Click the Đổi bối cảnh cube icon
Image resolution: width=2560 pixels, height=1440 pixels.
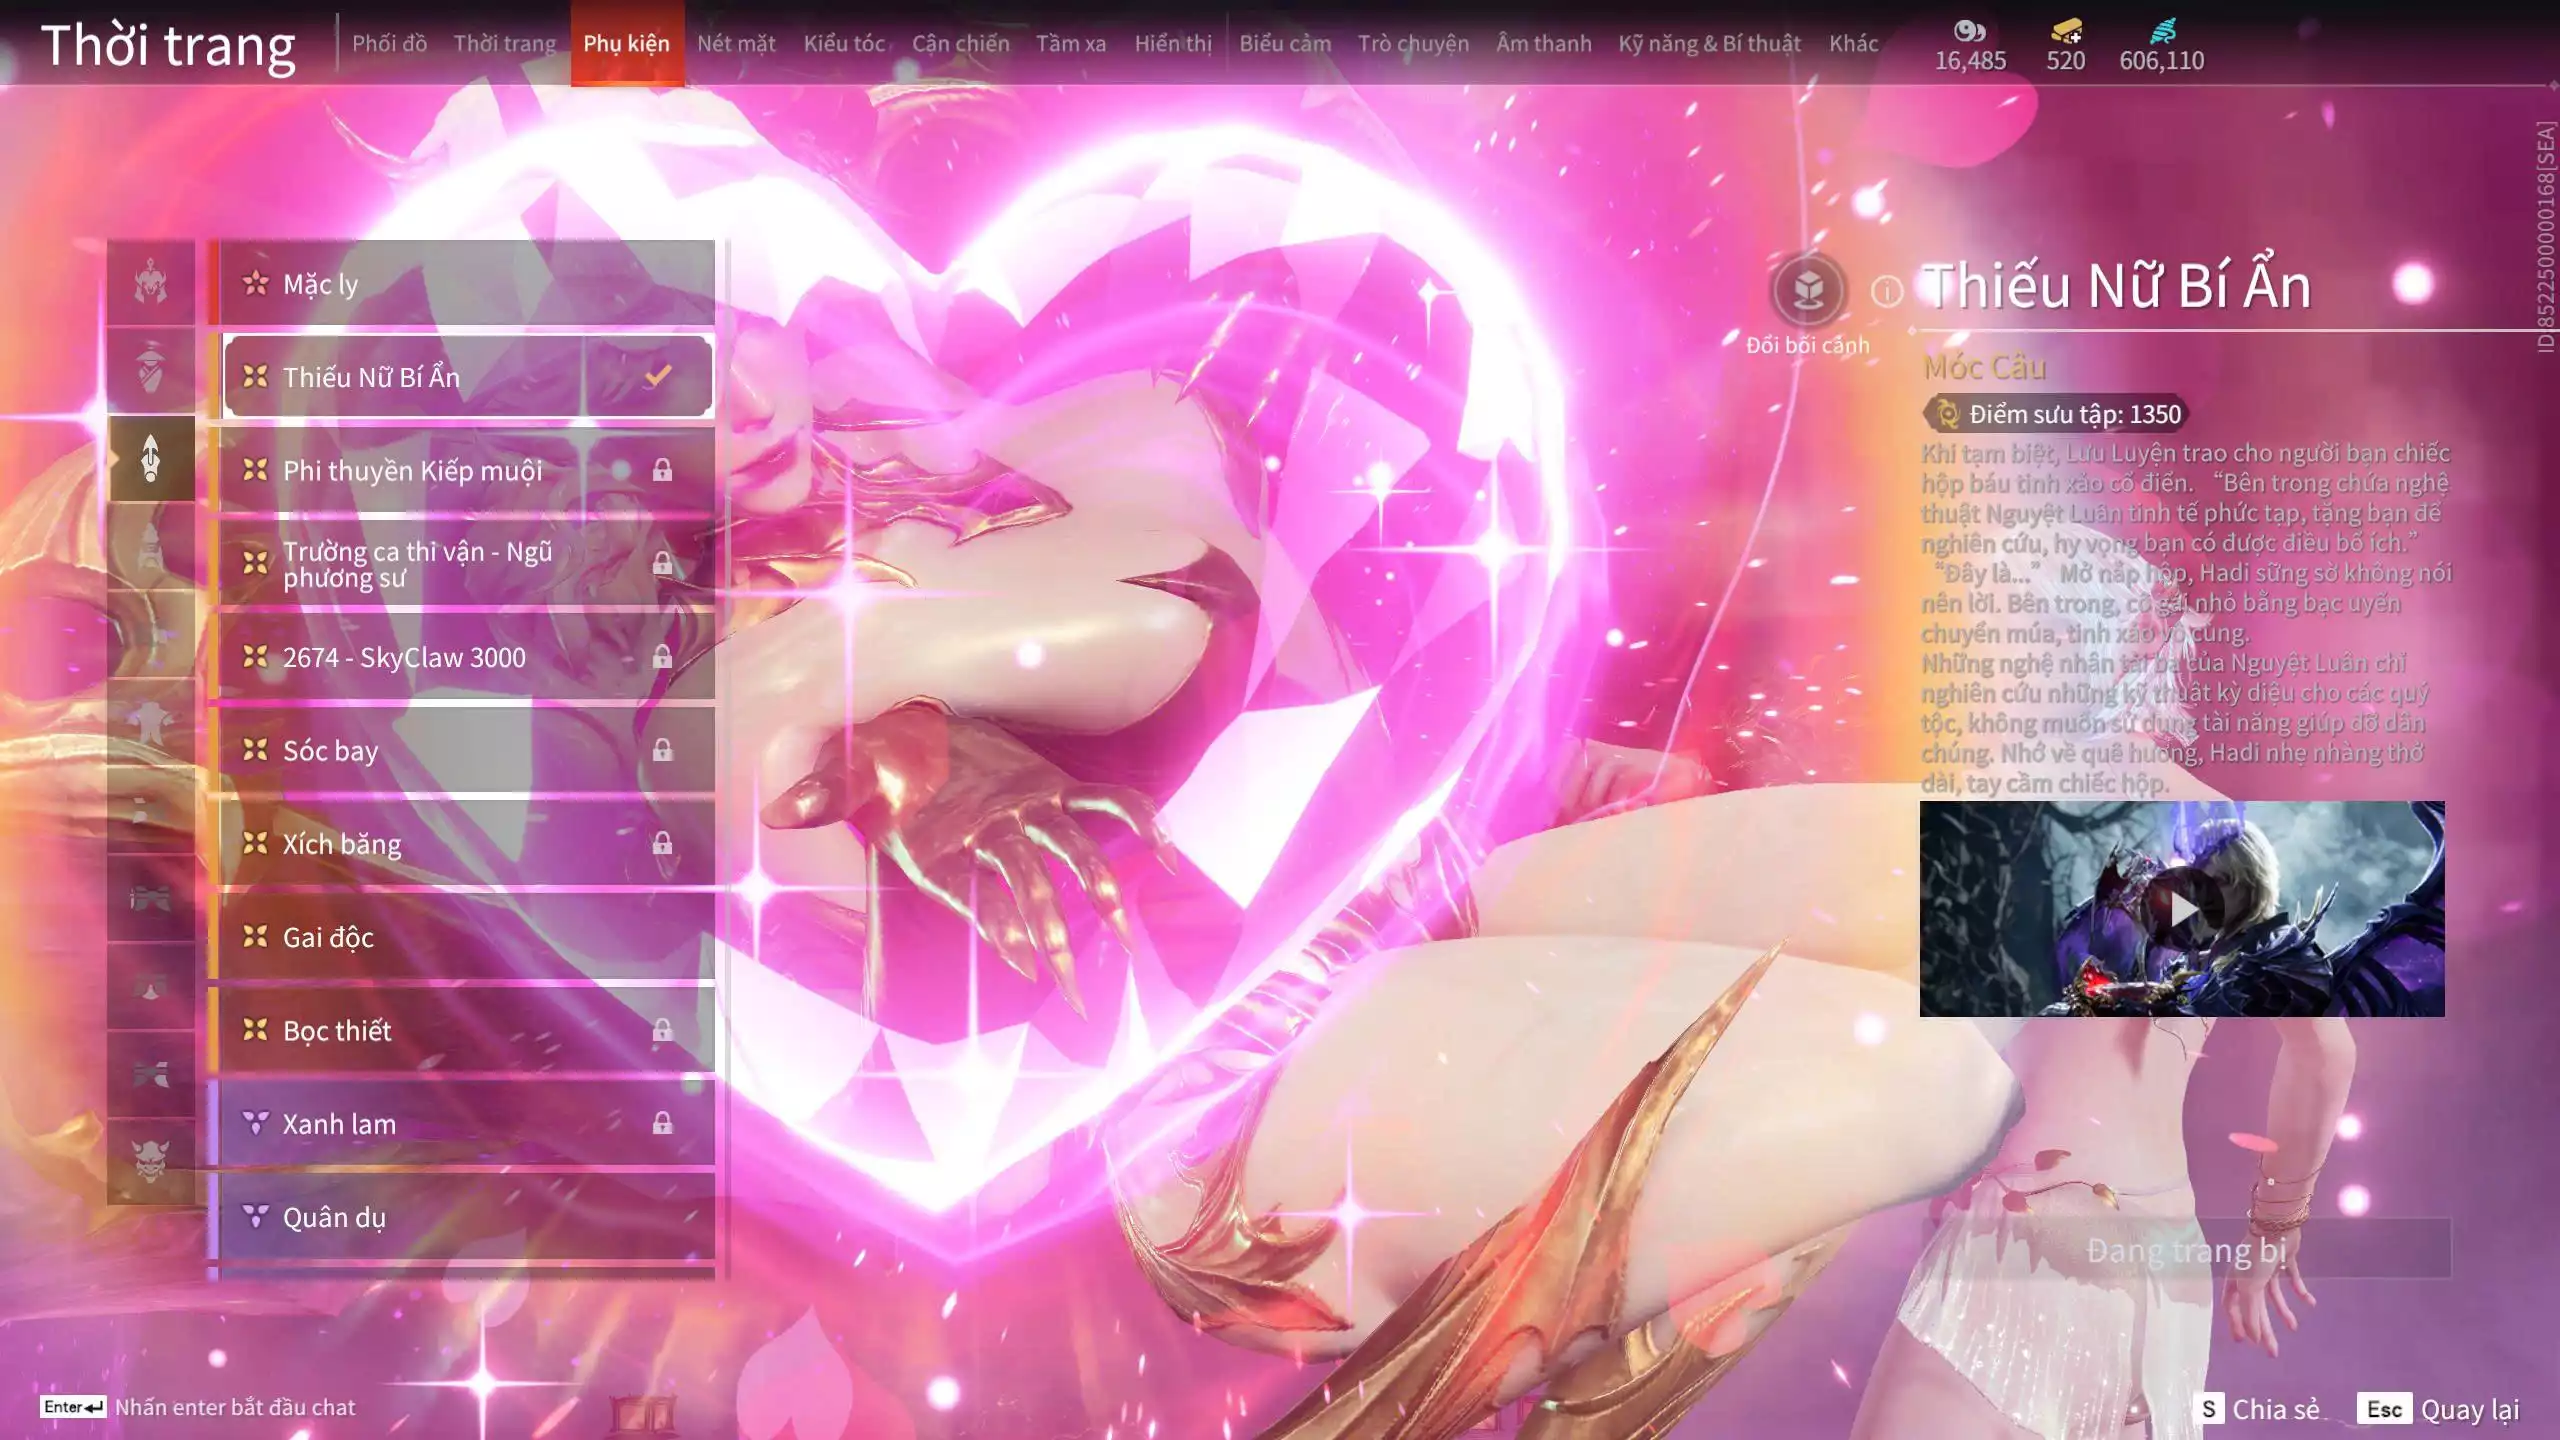pos(1808,291)
